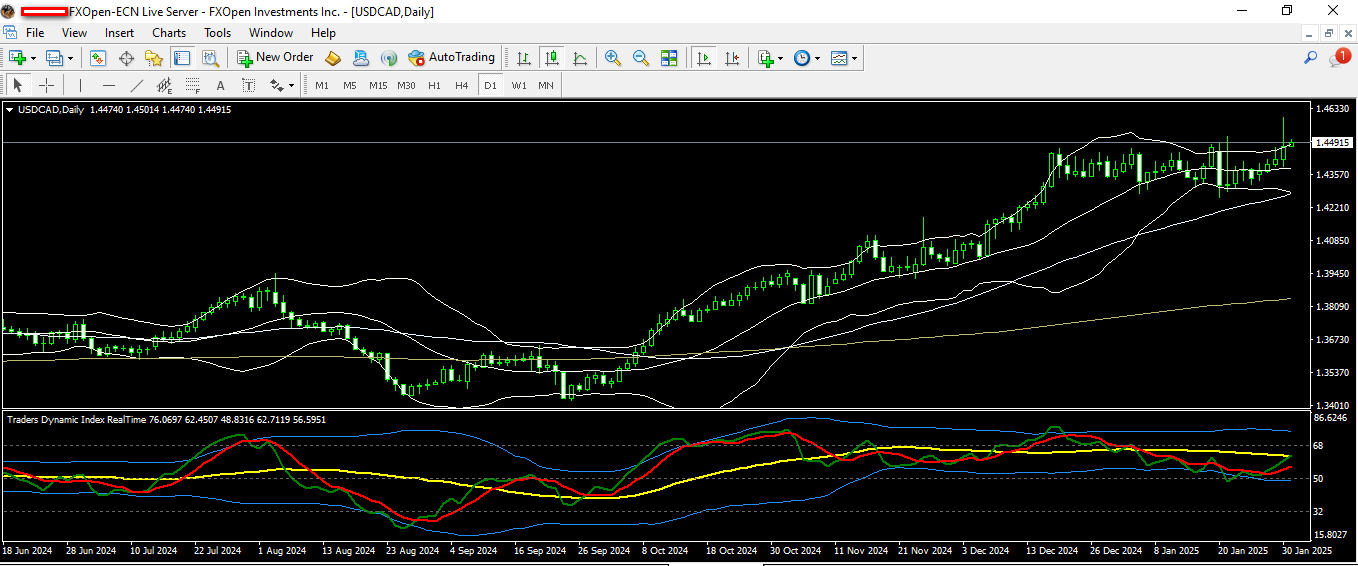
Task: Switch chart to Bar Chart mode
Action: [523, 58]
